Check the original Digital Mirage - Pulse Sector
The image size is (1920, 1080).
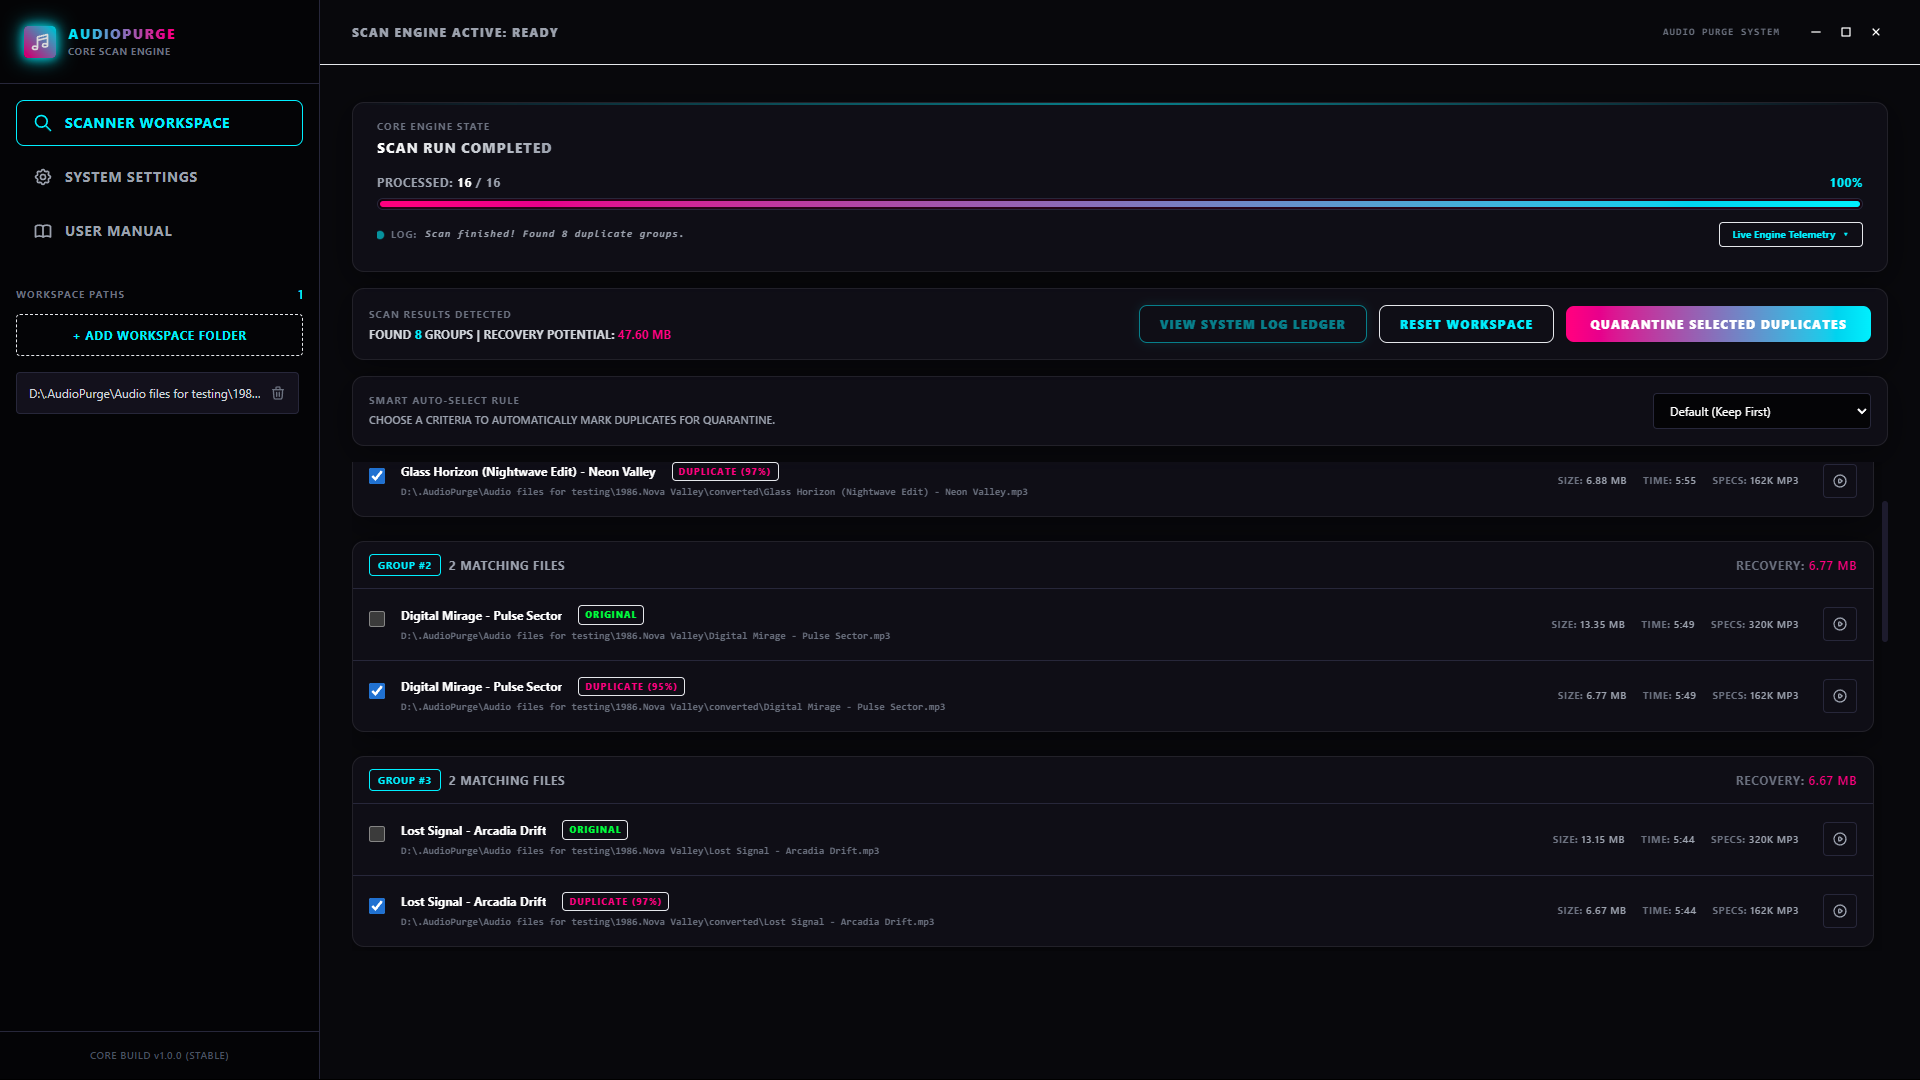click(377, 619)
